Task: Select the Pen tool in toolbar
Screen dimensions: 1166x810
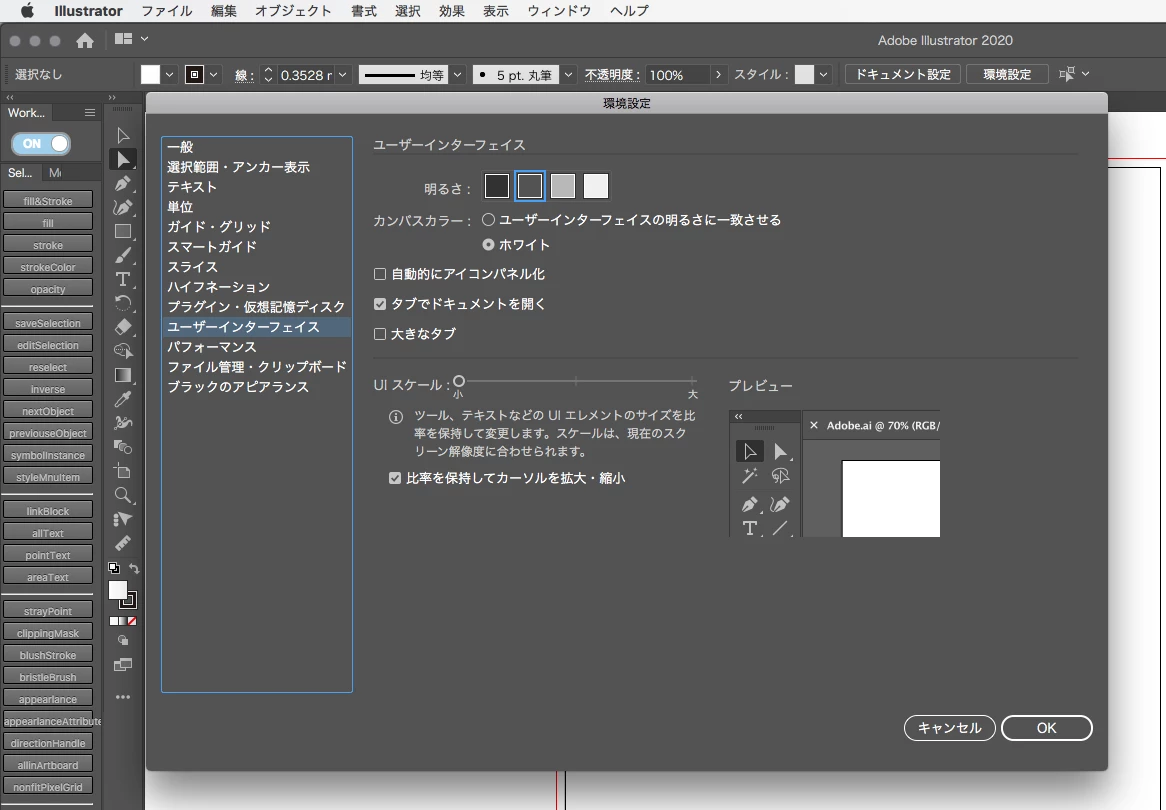Action: pyautogui.click(x=123, y=183)
